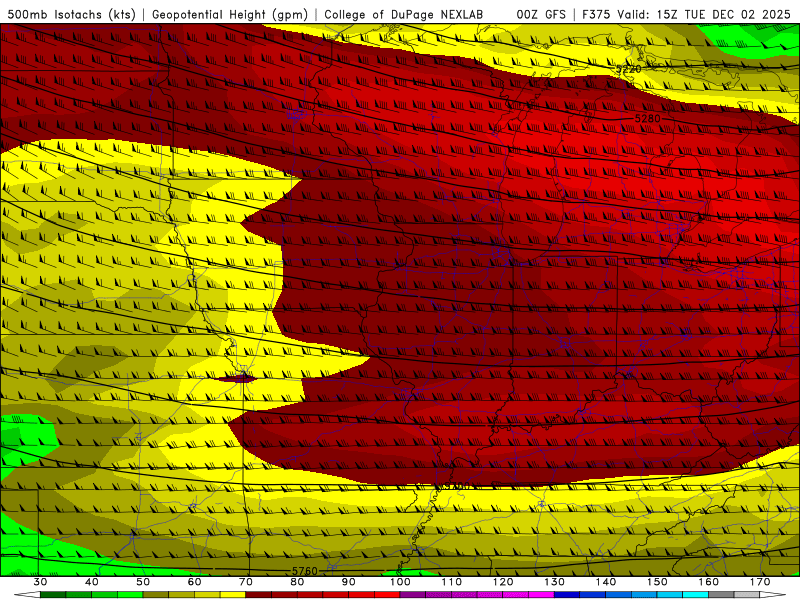800x600 pixels.
Task: Click the darkest green swatch on the color bar
Action: (x=53, y=595)
